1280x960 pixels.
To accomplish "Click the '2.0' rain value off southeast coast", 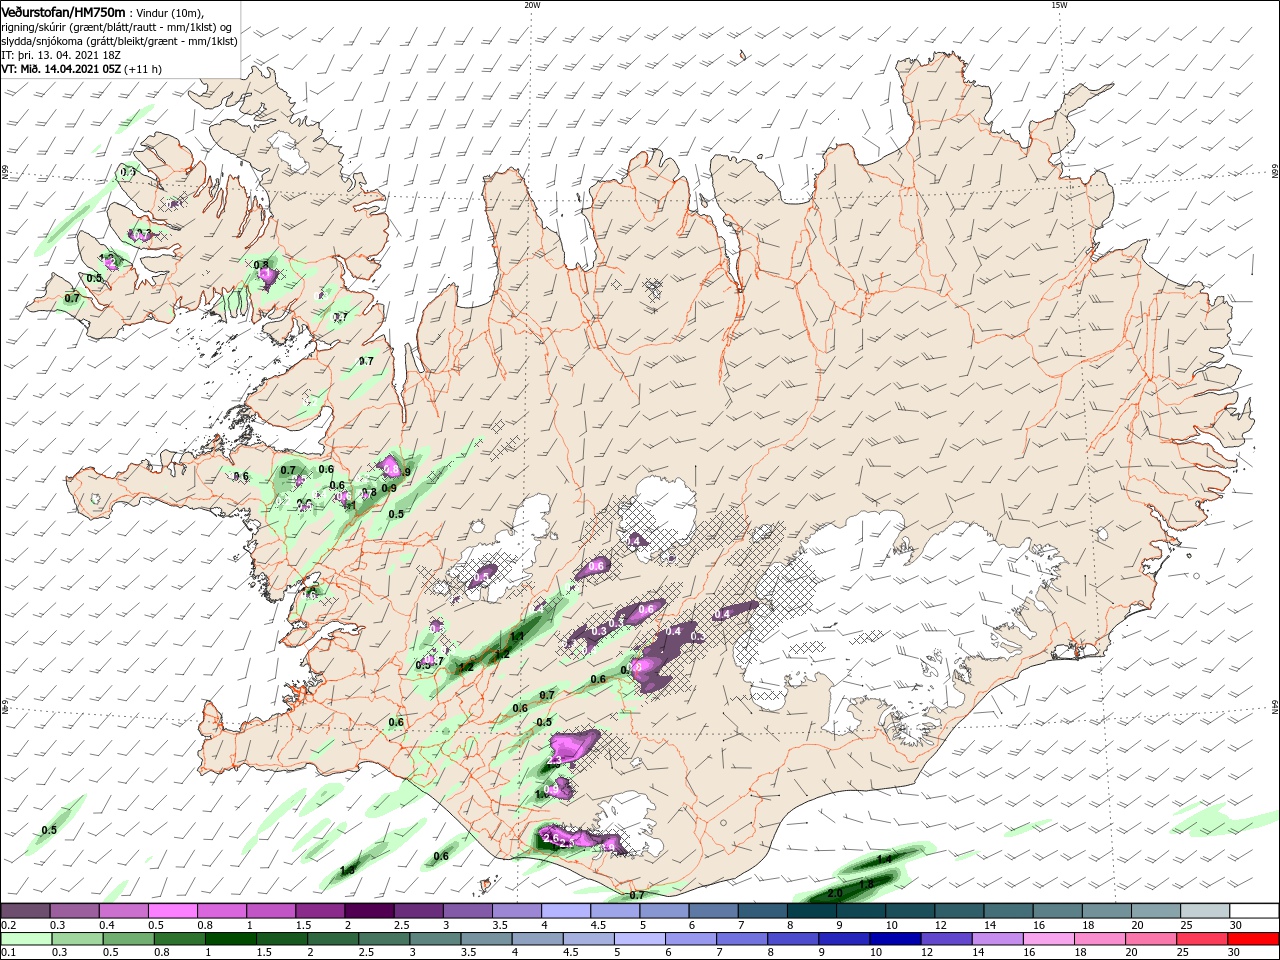I will (836, 892).
